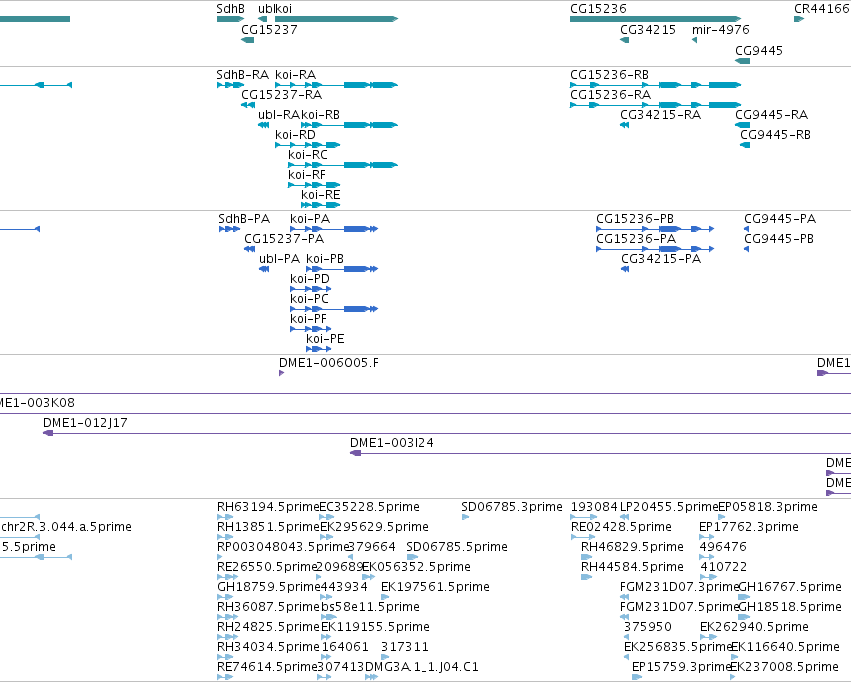Click the EC35228.5prime EST label
851x682 pixels.
click(370, 507)
